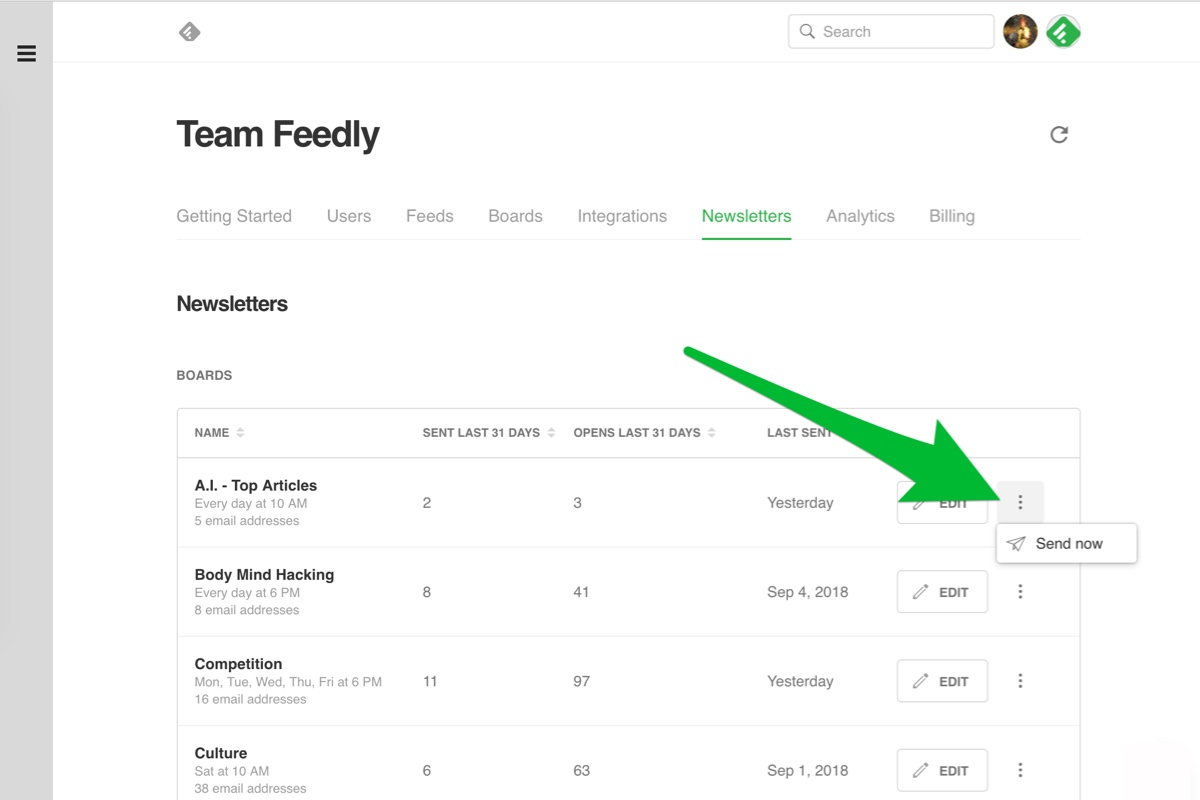Open the Users tab
The width and height of the screenshot is (1200, 800).
349,216
